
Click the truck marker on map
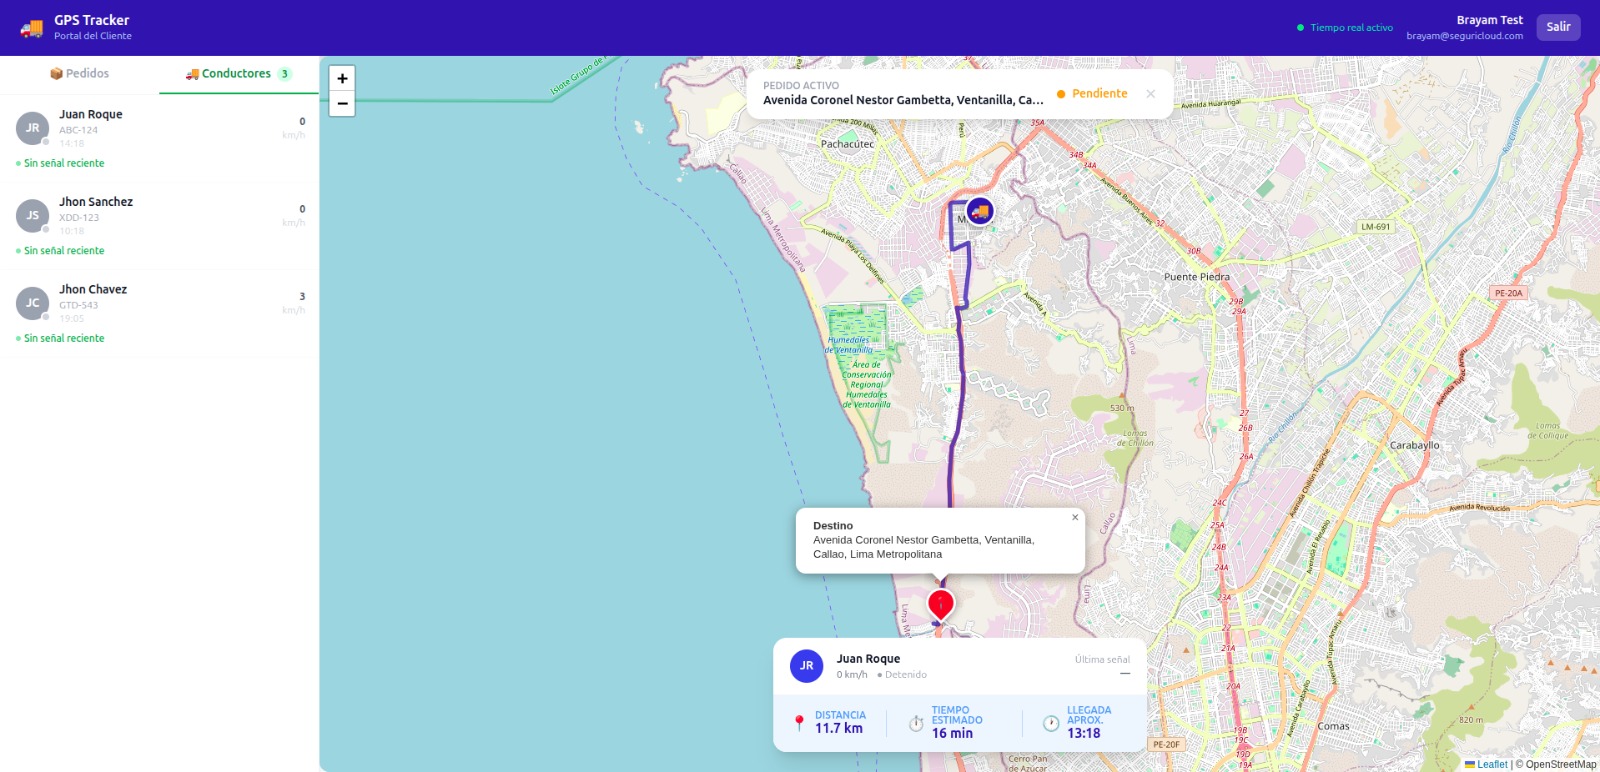[980, 211]
